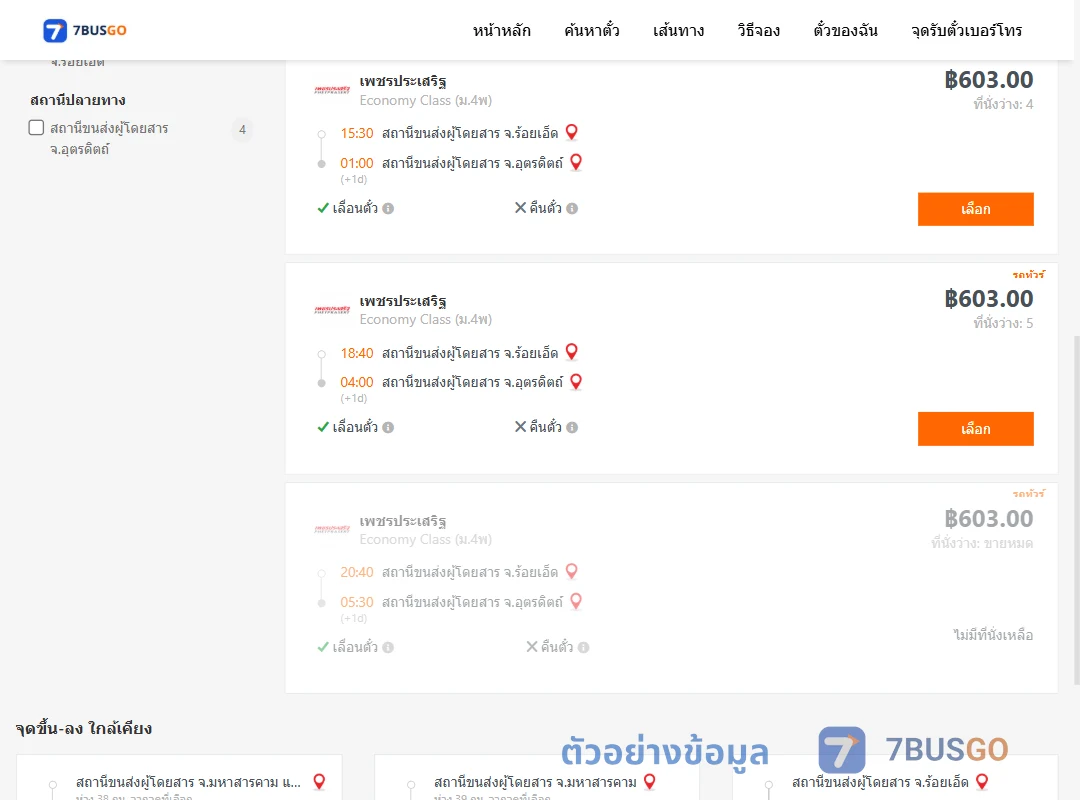Open map pin for Roi Et nearby station card
The width and height of the screenshot is (1080, 800).
tap(982, 781)
